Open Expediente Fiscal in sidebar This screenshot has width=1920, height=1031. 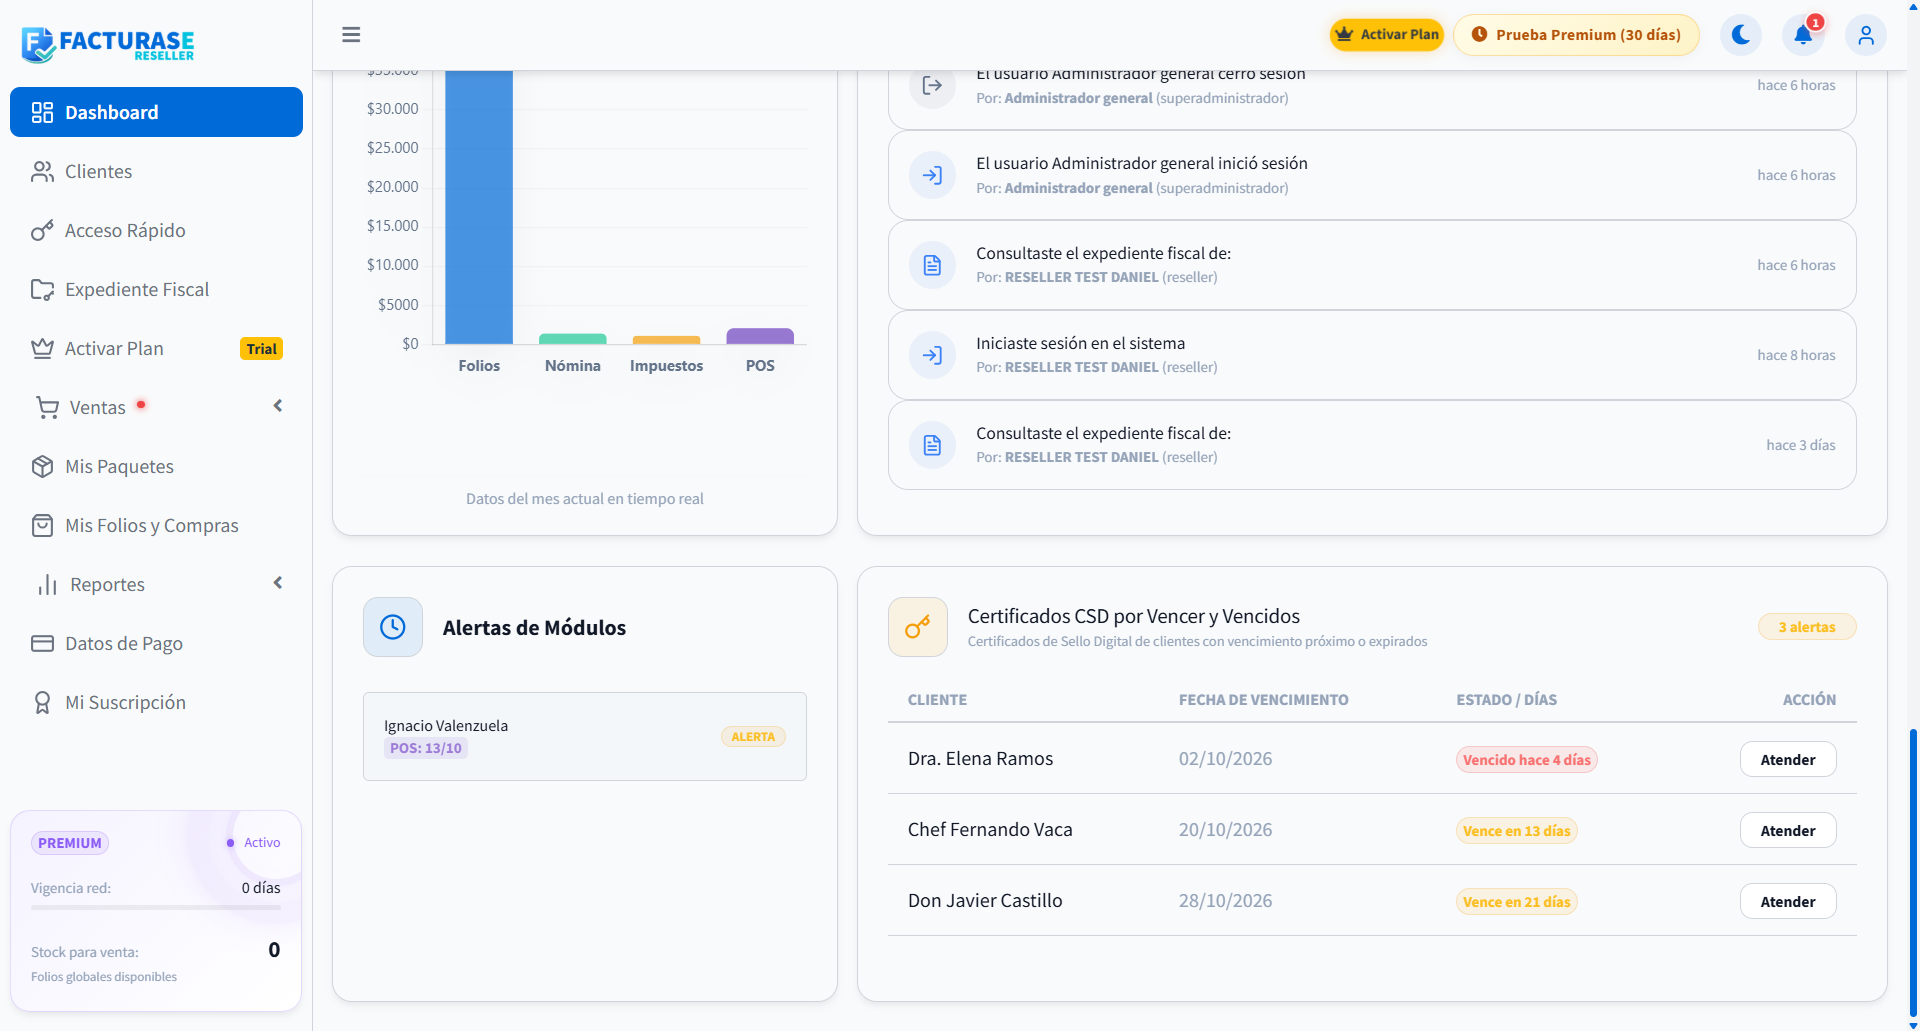(156, 289)
